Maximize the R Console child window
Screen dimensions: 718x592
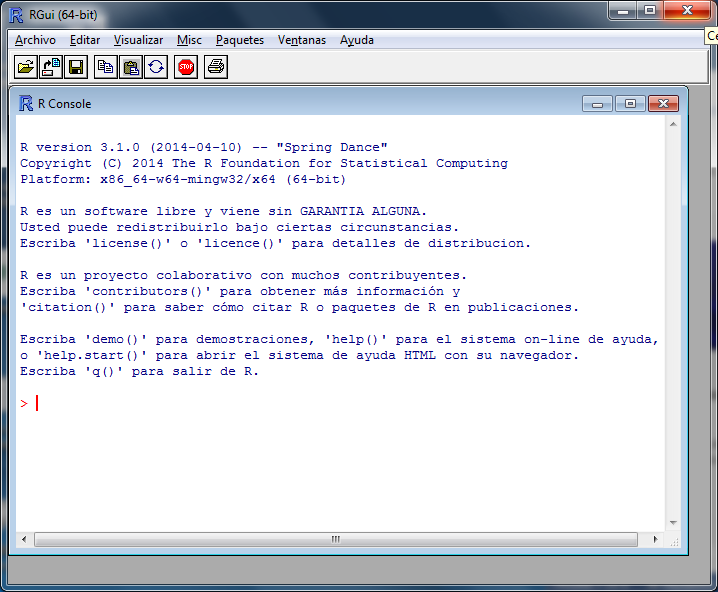pos(630,104)
